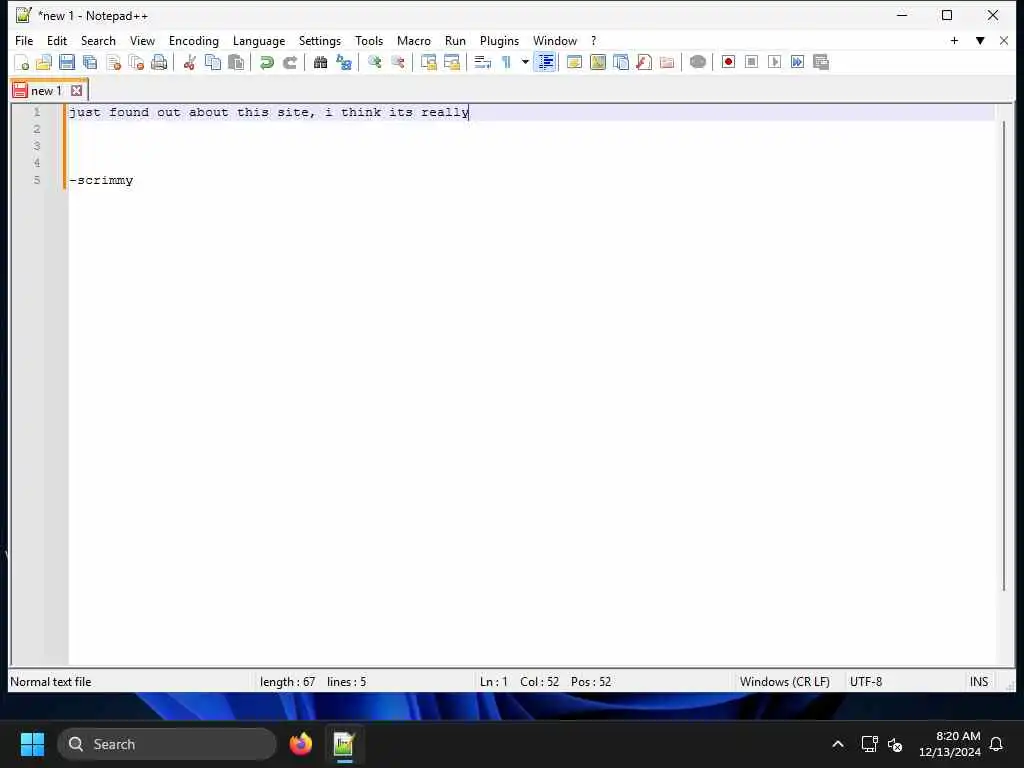Open the Encoding menu

tap(194, 40)
